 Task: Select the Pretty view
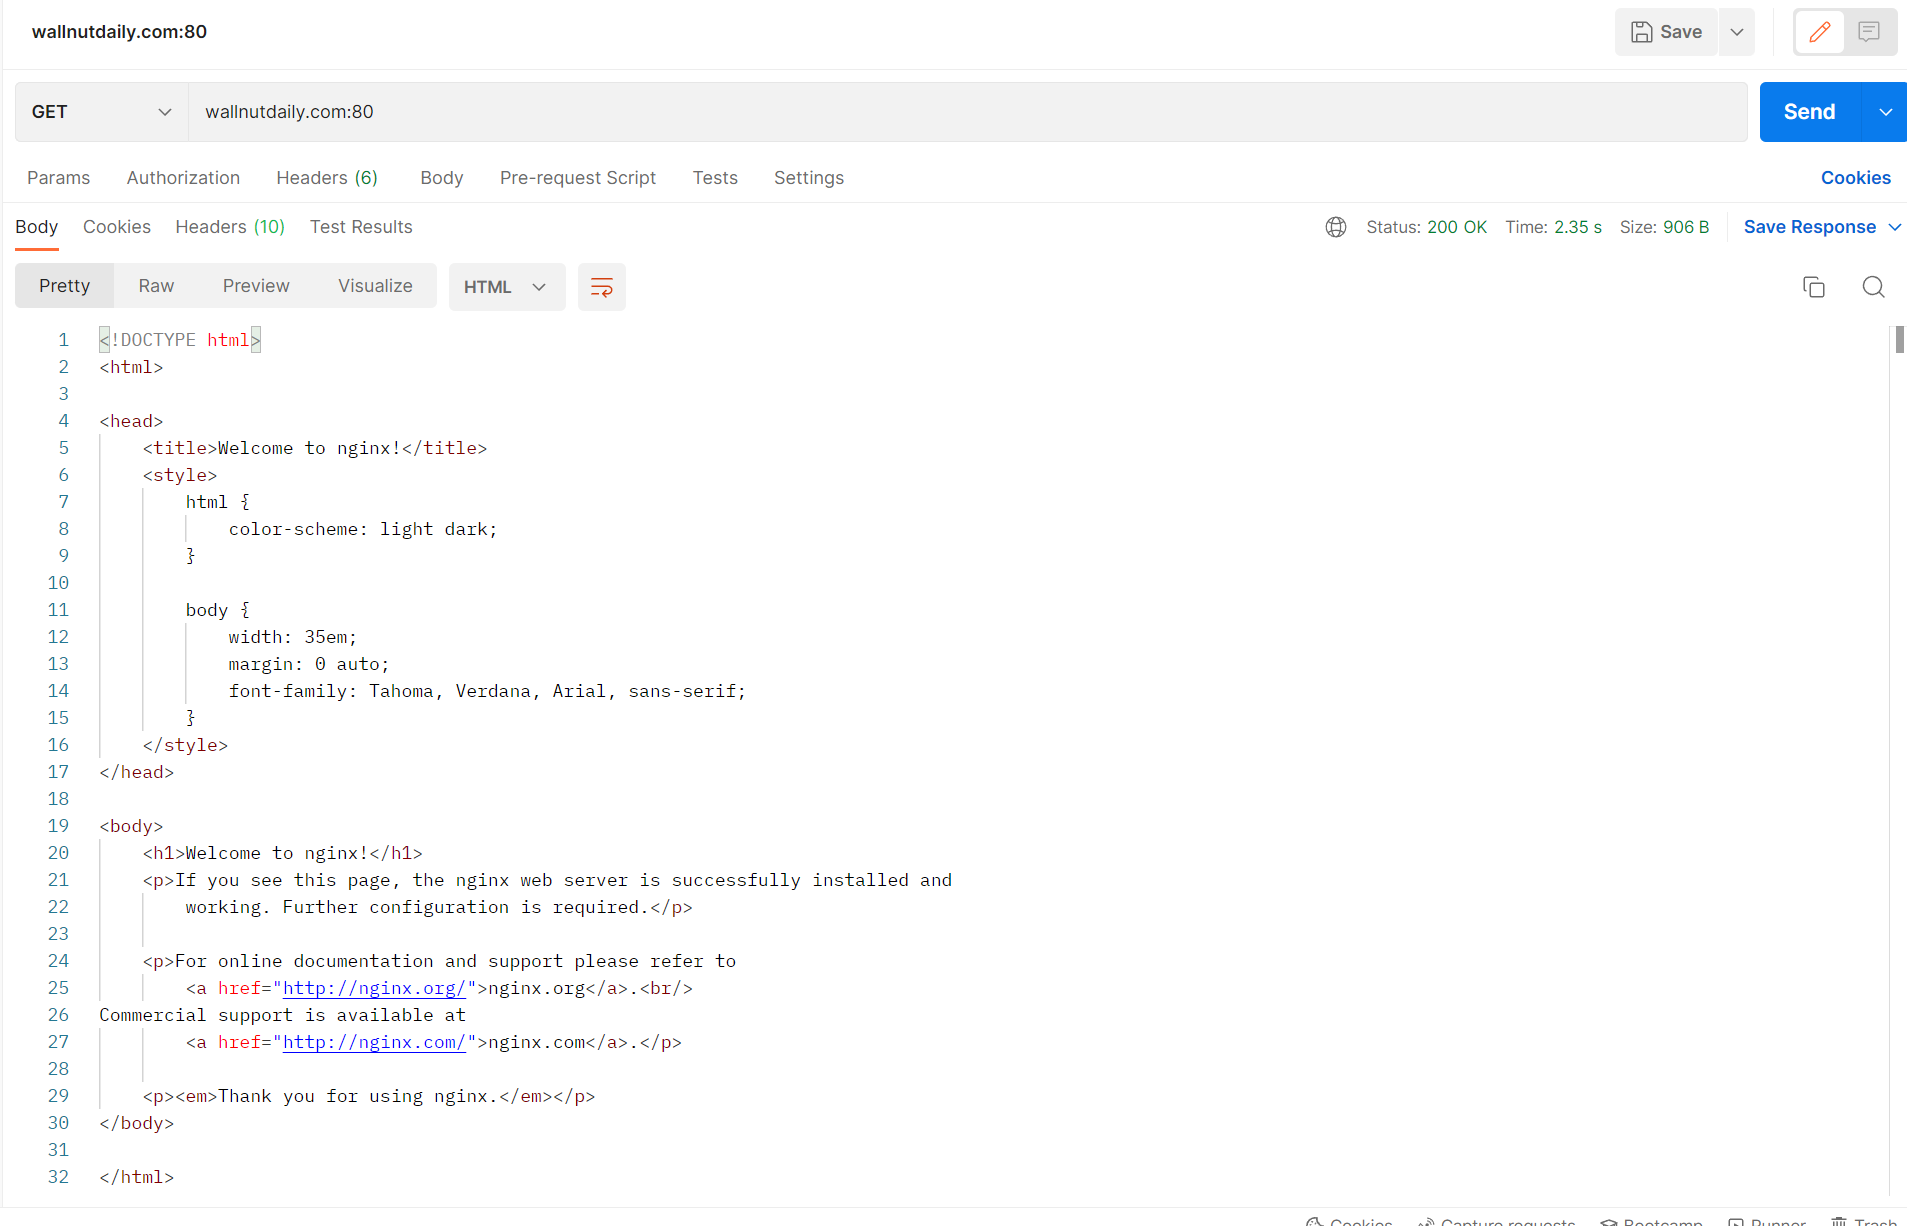click(x=65, y=286)
